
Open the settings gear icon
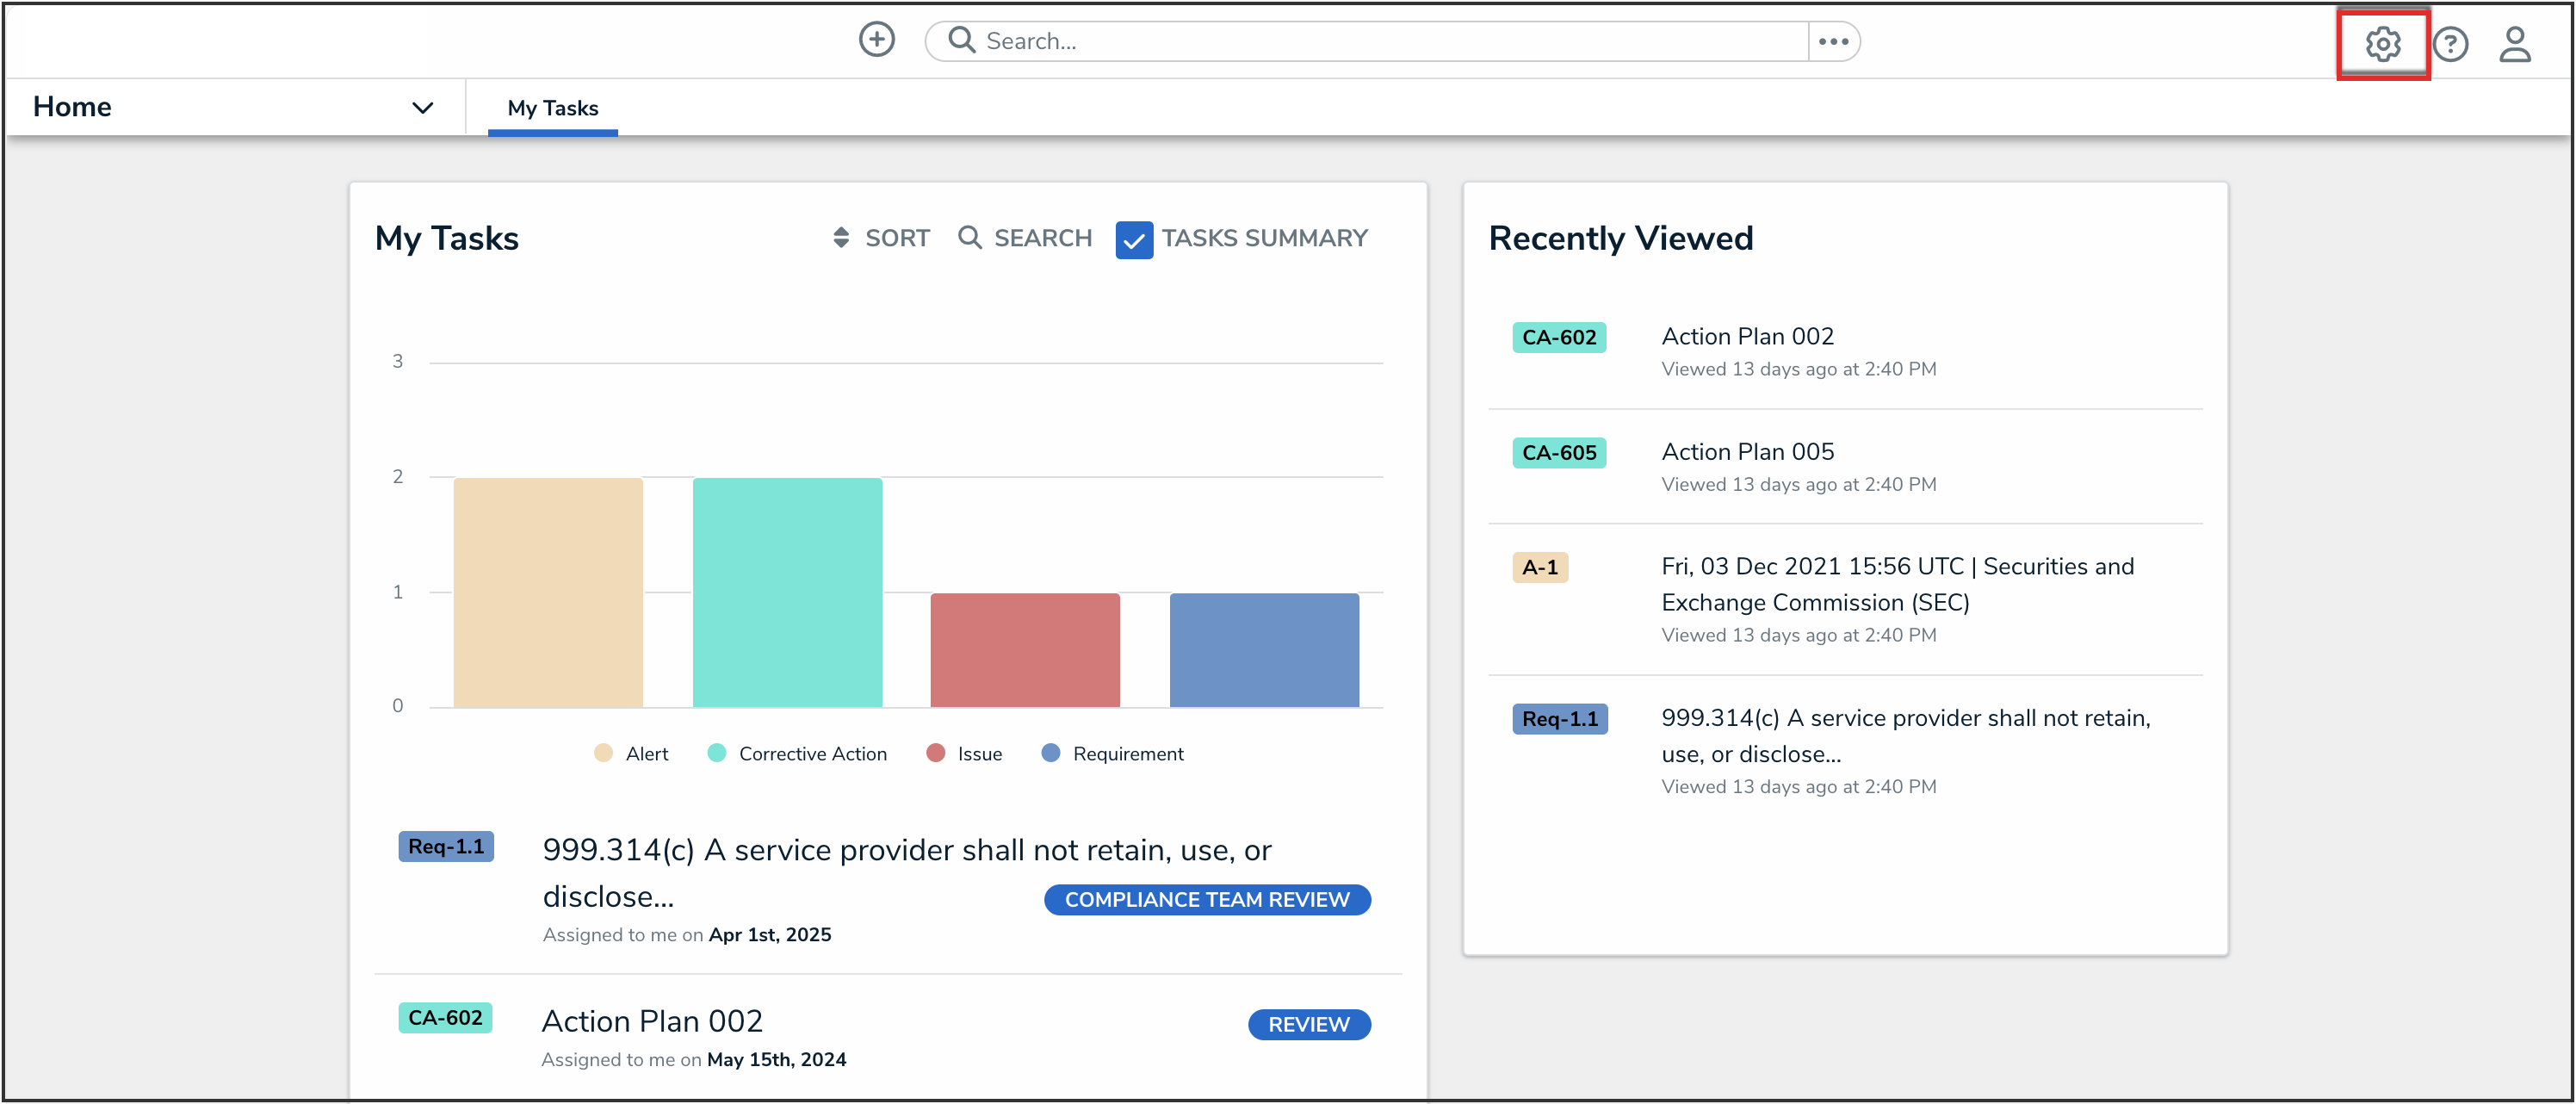pos(2382,44)
